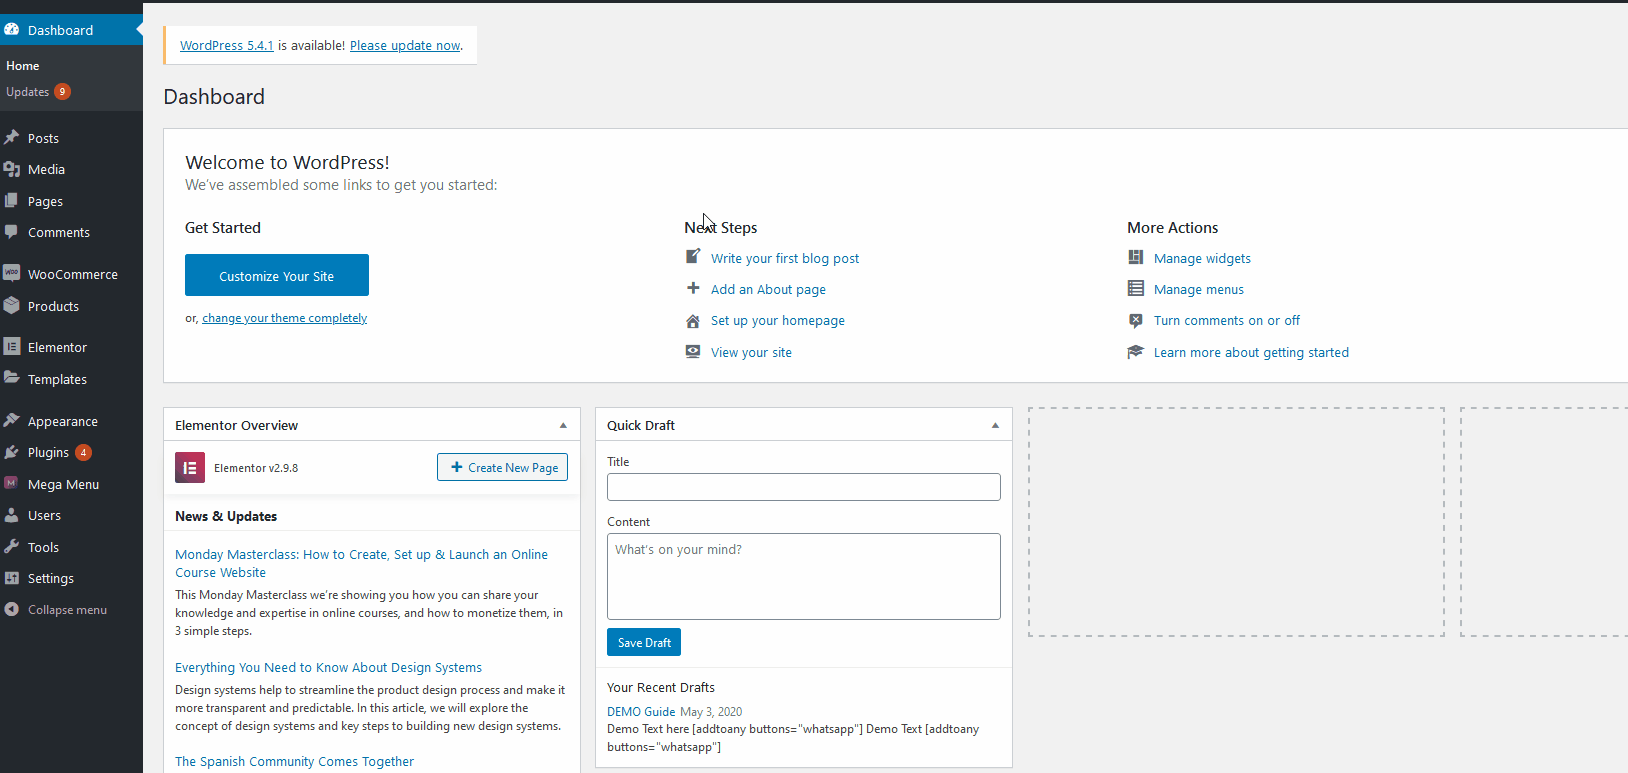This screenshot has width=1628, height=773.
Task: Click house icon beside Set up your homepage
Action: [693, 320]
